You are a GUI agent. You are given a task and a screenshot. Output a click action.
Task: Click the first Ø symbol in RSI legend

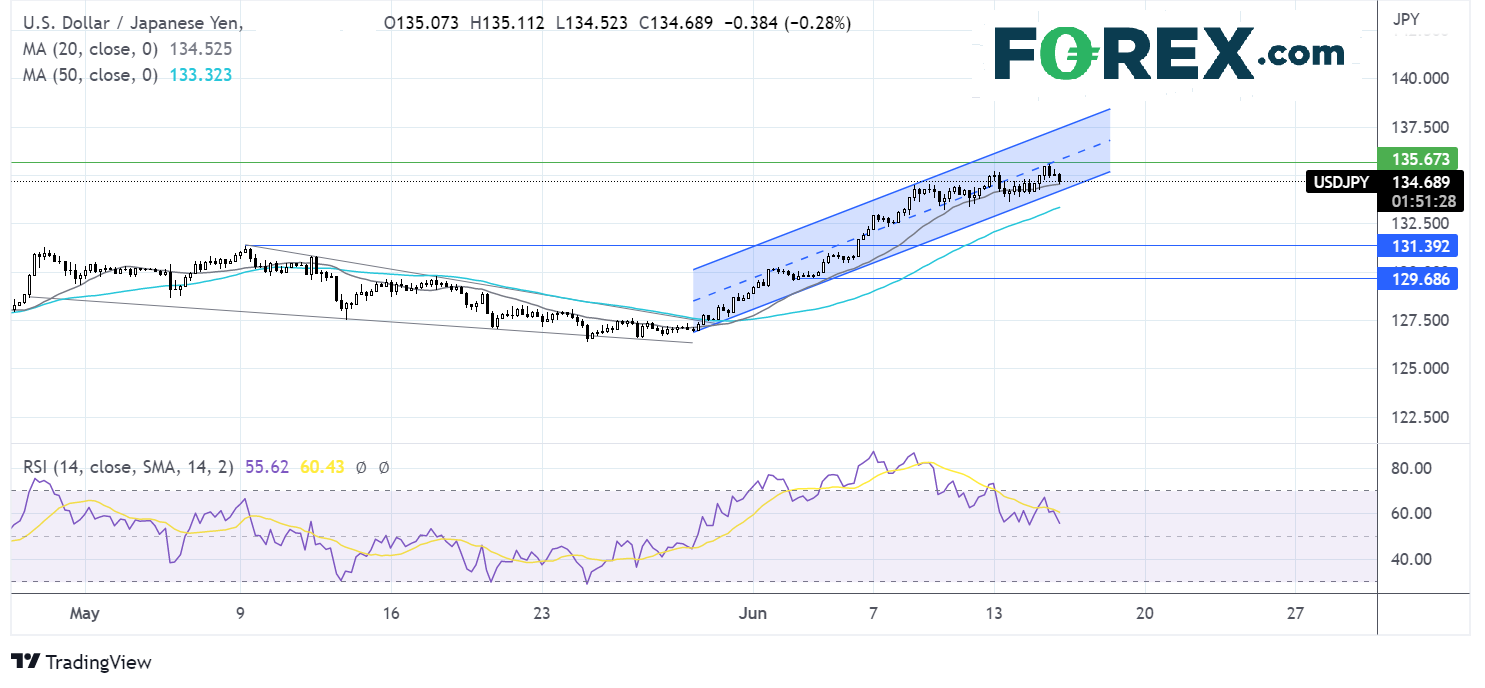coord(362,466)
